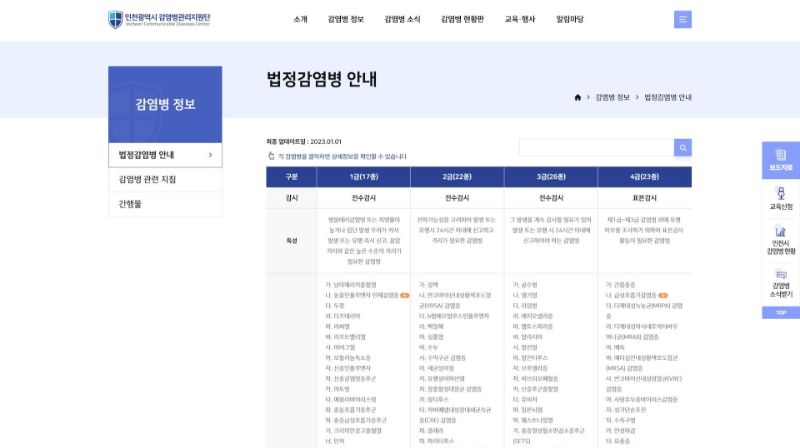Click the 1급(17종) column header
Viewport: 800px width, 448px height.
pos(364,177)
